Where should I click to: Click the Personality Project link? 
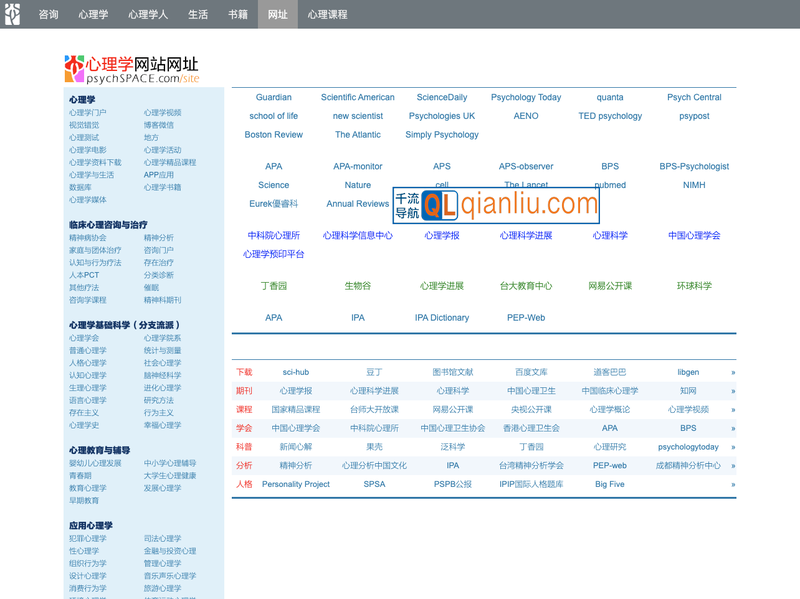click(x=296, y=484)
